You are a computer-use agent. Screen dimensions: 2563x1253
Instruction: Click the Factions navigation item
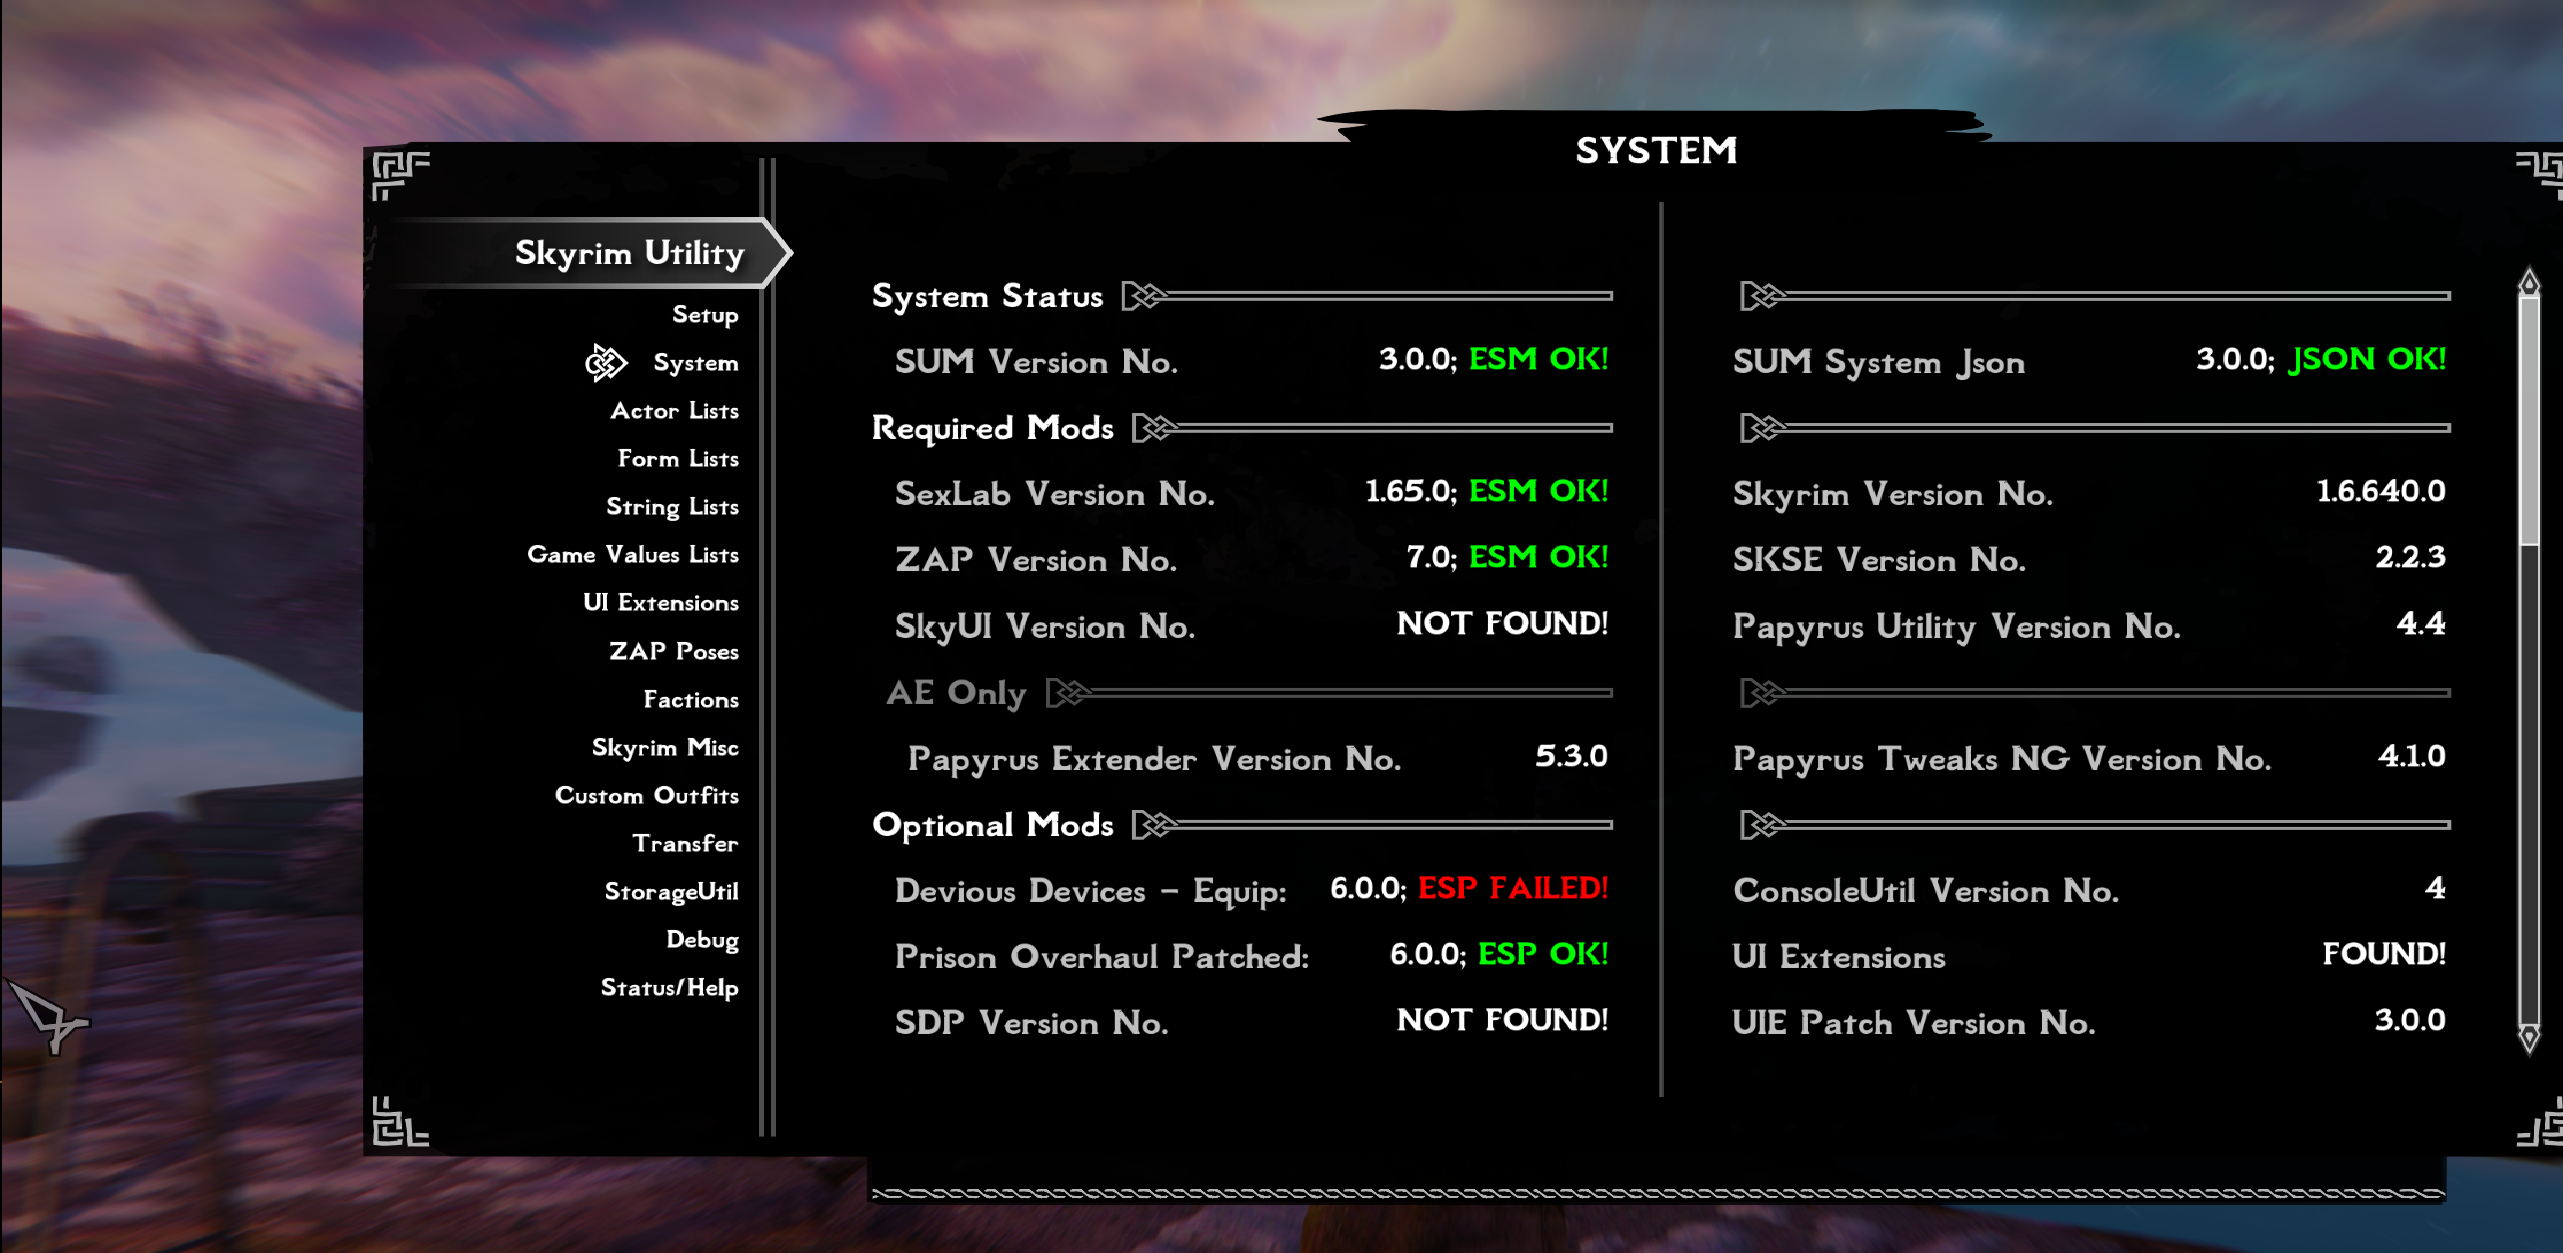pyautogui.click(x=690, y=698)
